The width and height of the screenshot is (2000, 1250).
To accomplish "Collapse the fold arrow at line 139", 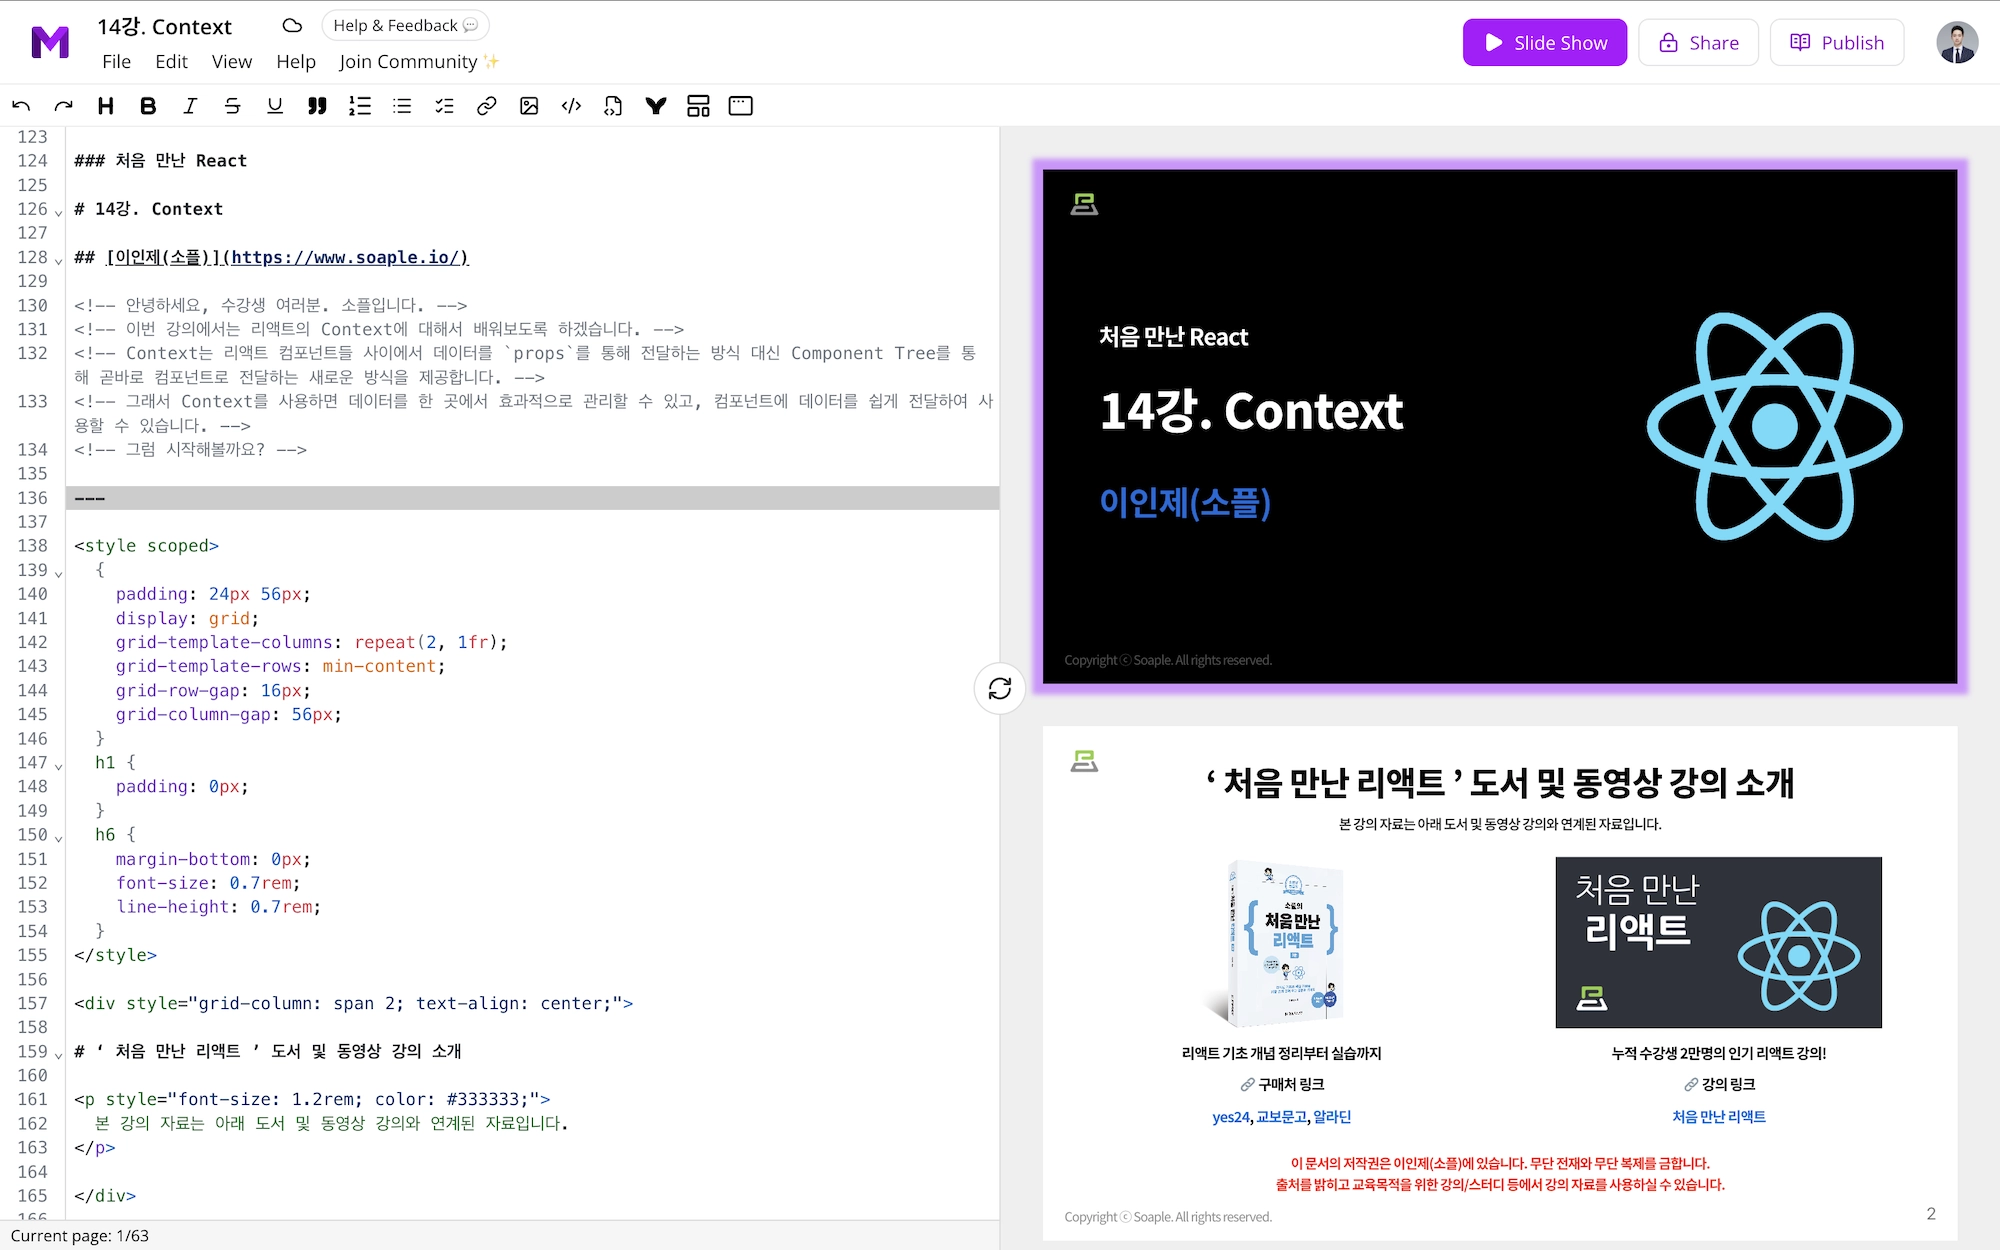I will [58, 572].
